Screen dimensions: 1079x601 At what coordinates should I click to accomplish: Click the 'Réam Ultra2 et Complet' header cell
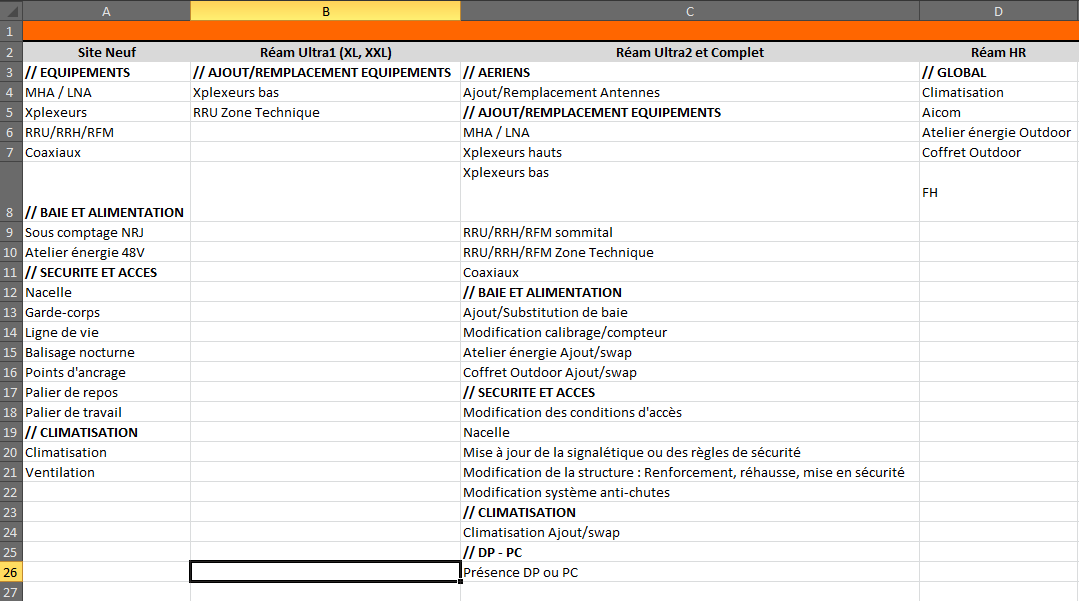click(689, 52)
